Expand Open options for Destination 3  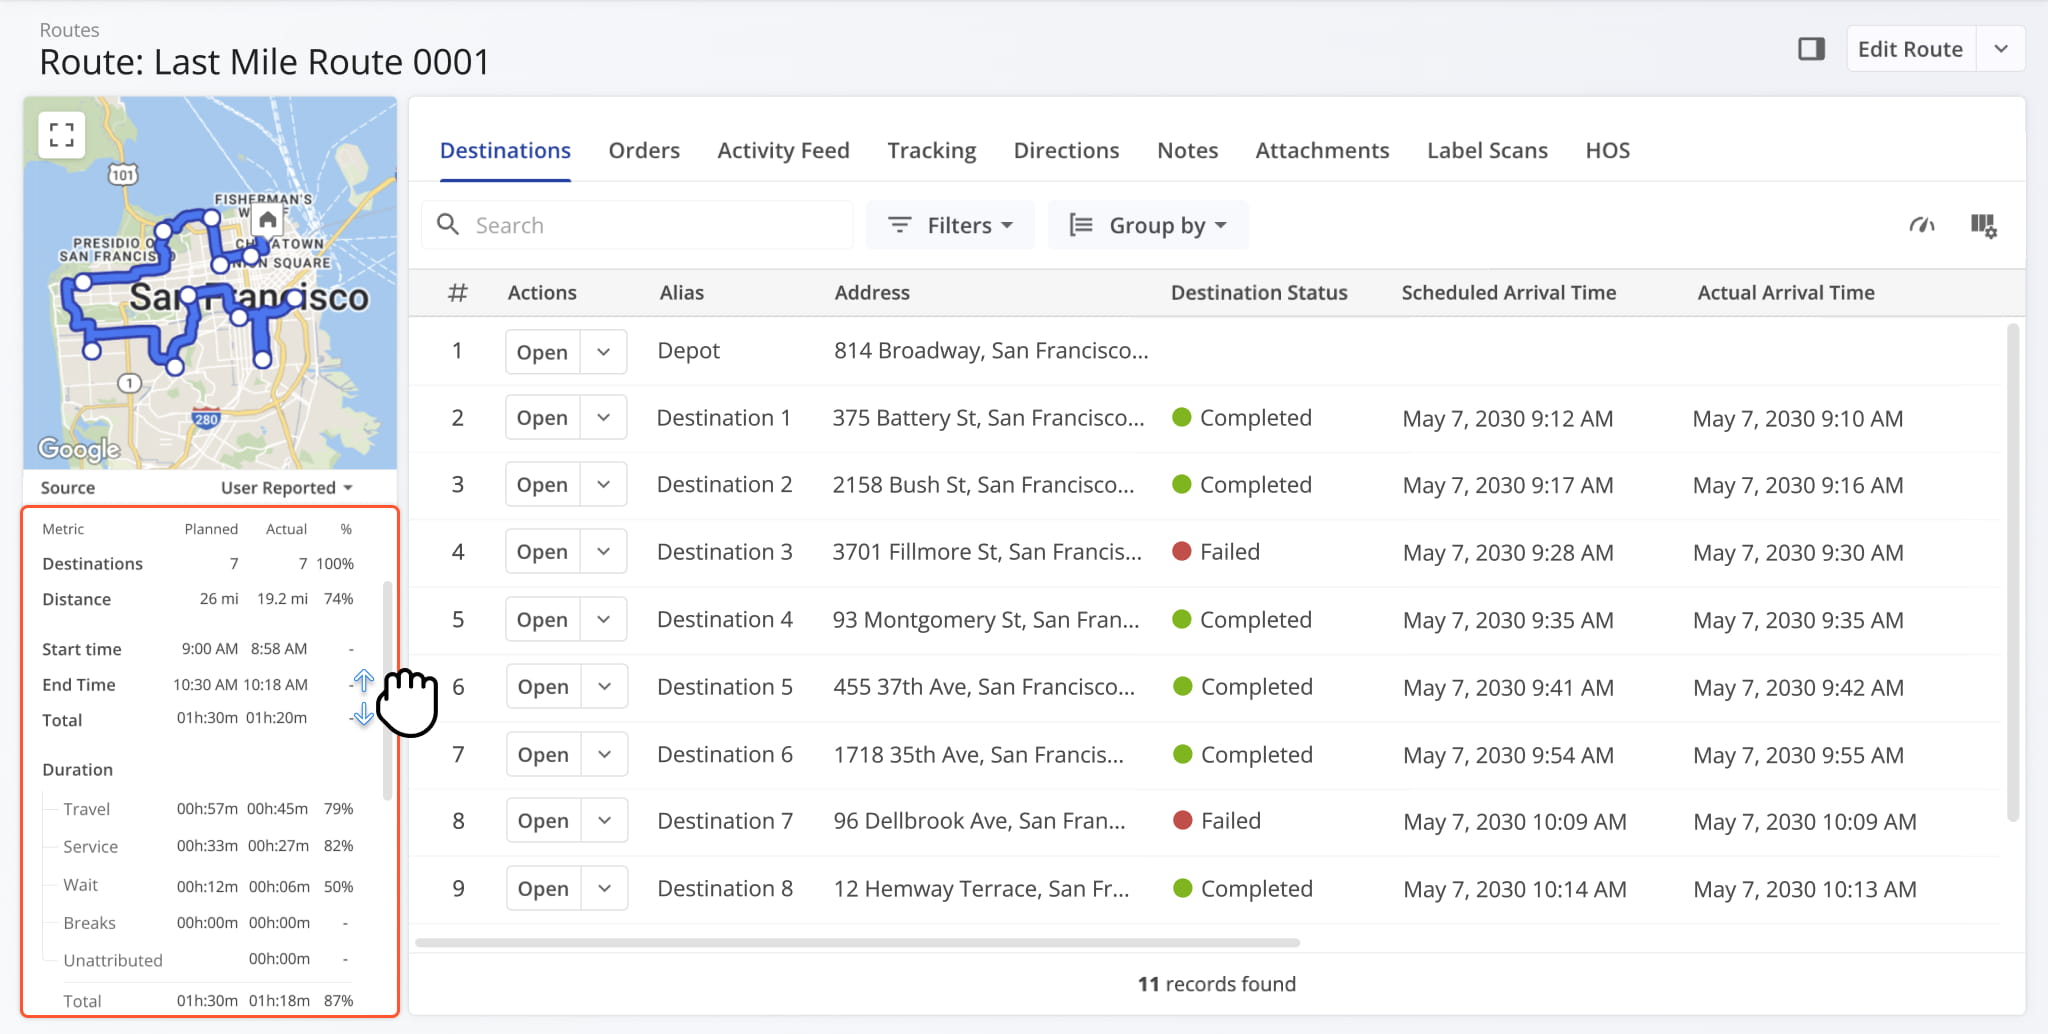tap(603, 552)
